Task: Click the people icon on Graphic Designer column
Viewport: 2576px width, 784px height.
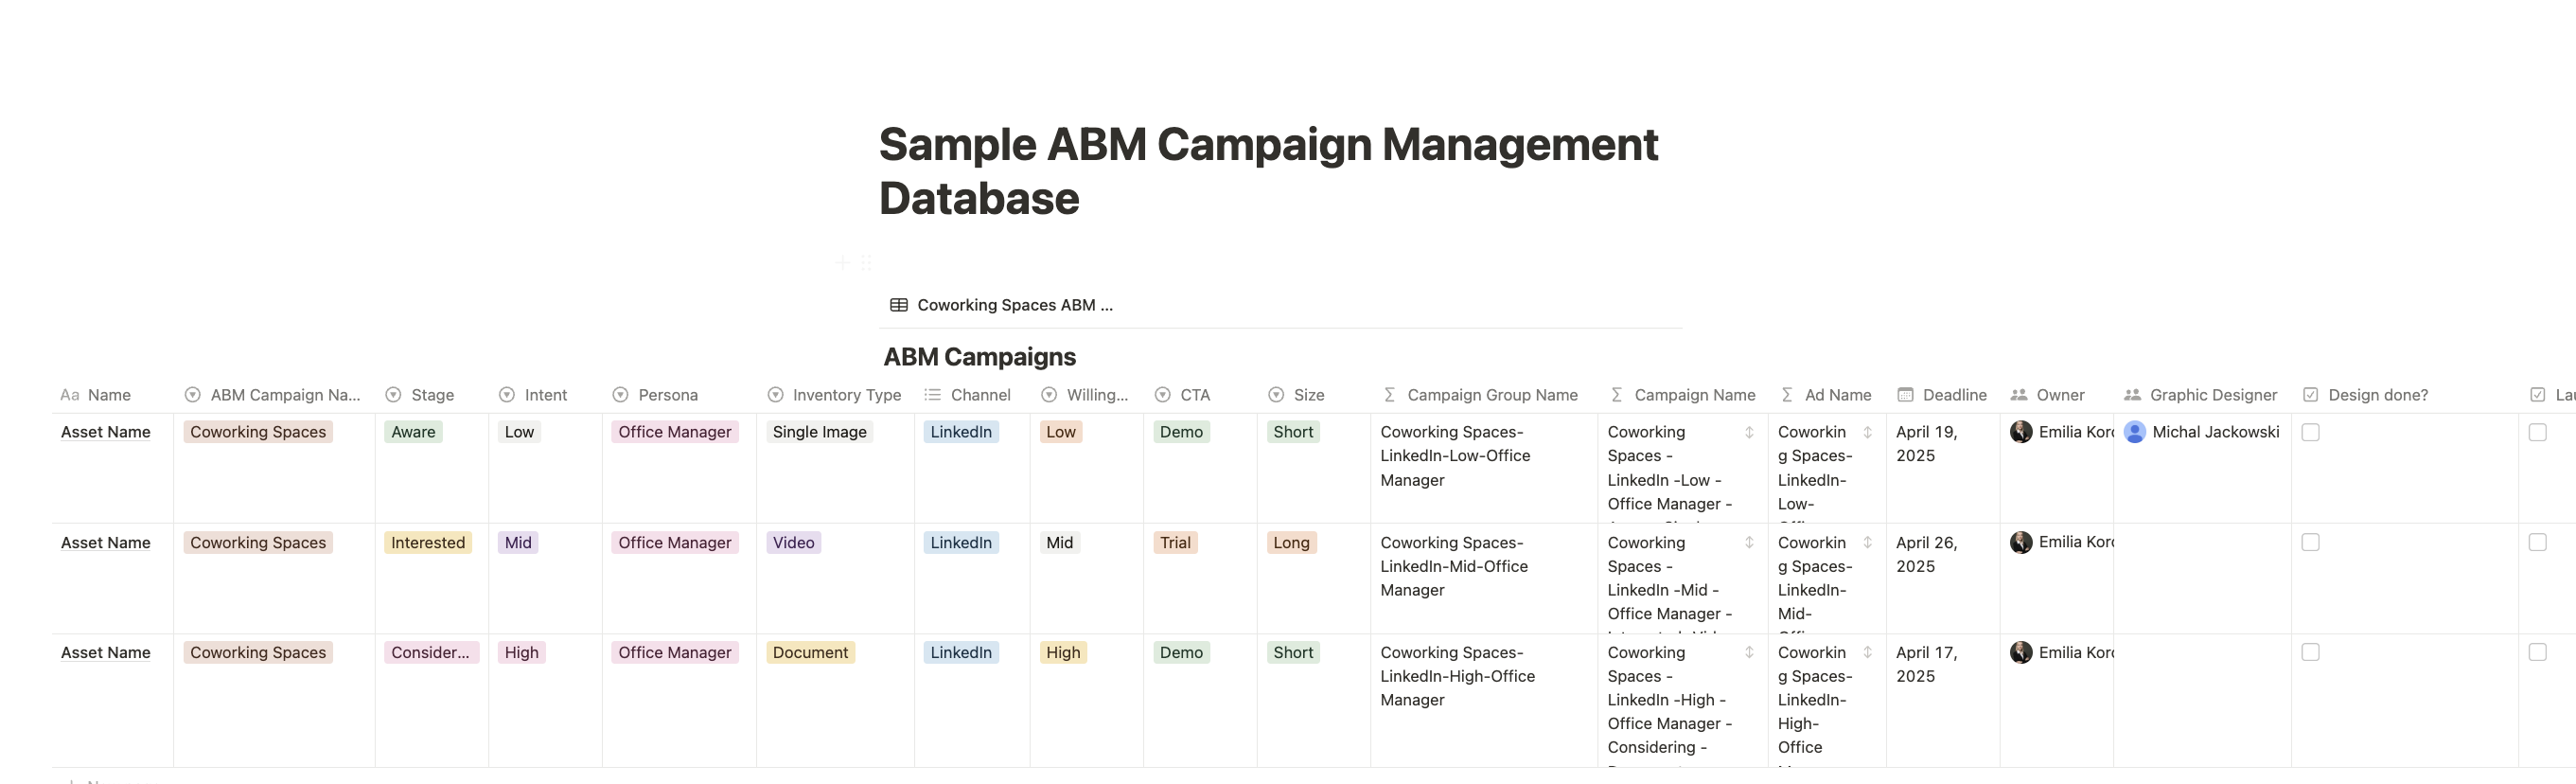Action: [x=2131, y=394]
